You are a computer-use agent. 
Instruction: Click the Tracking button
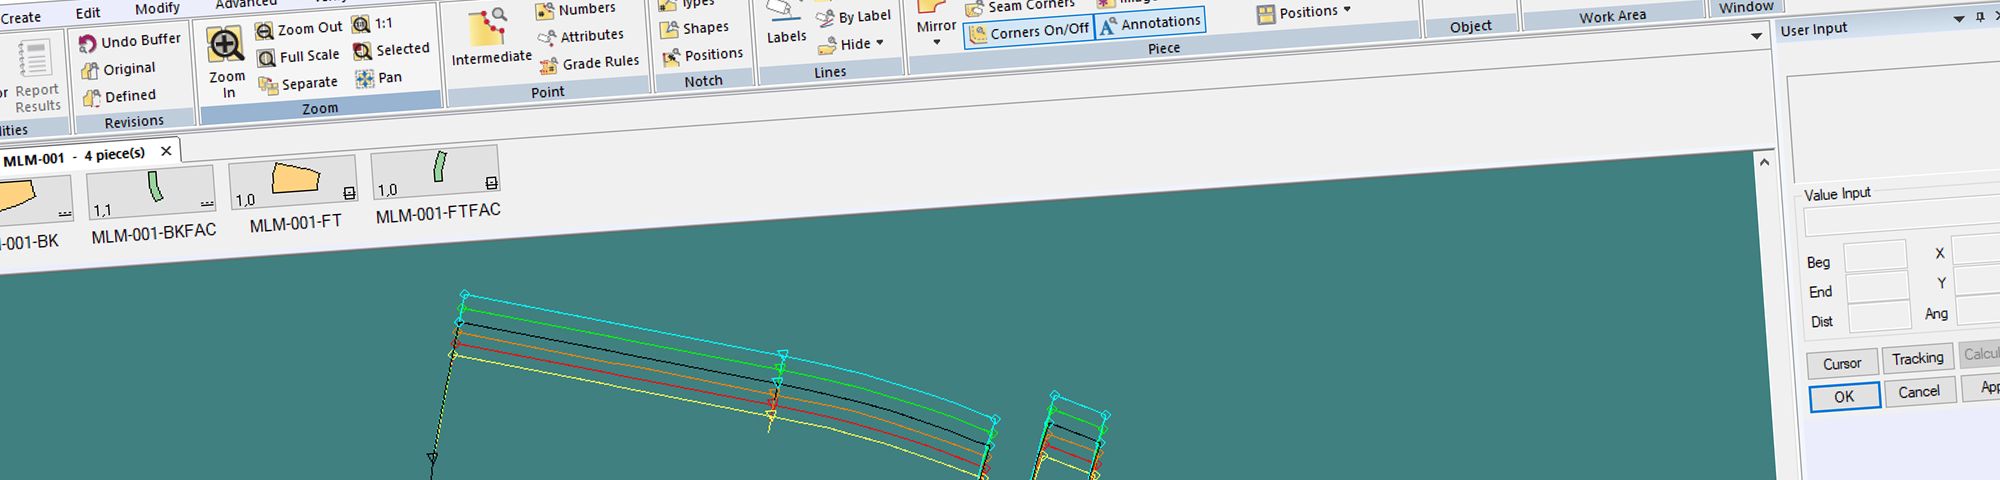[x=1917, y=359]
